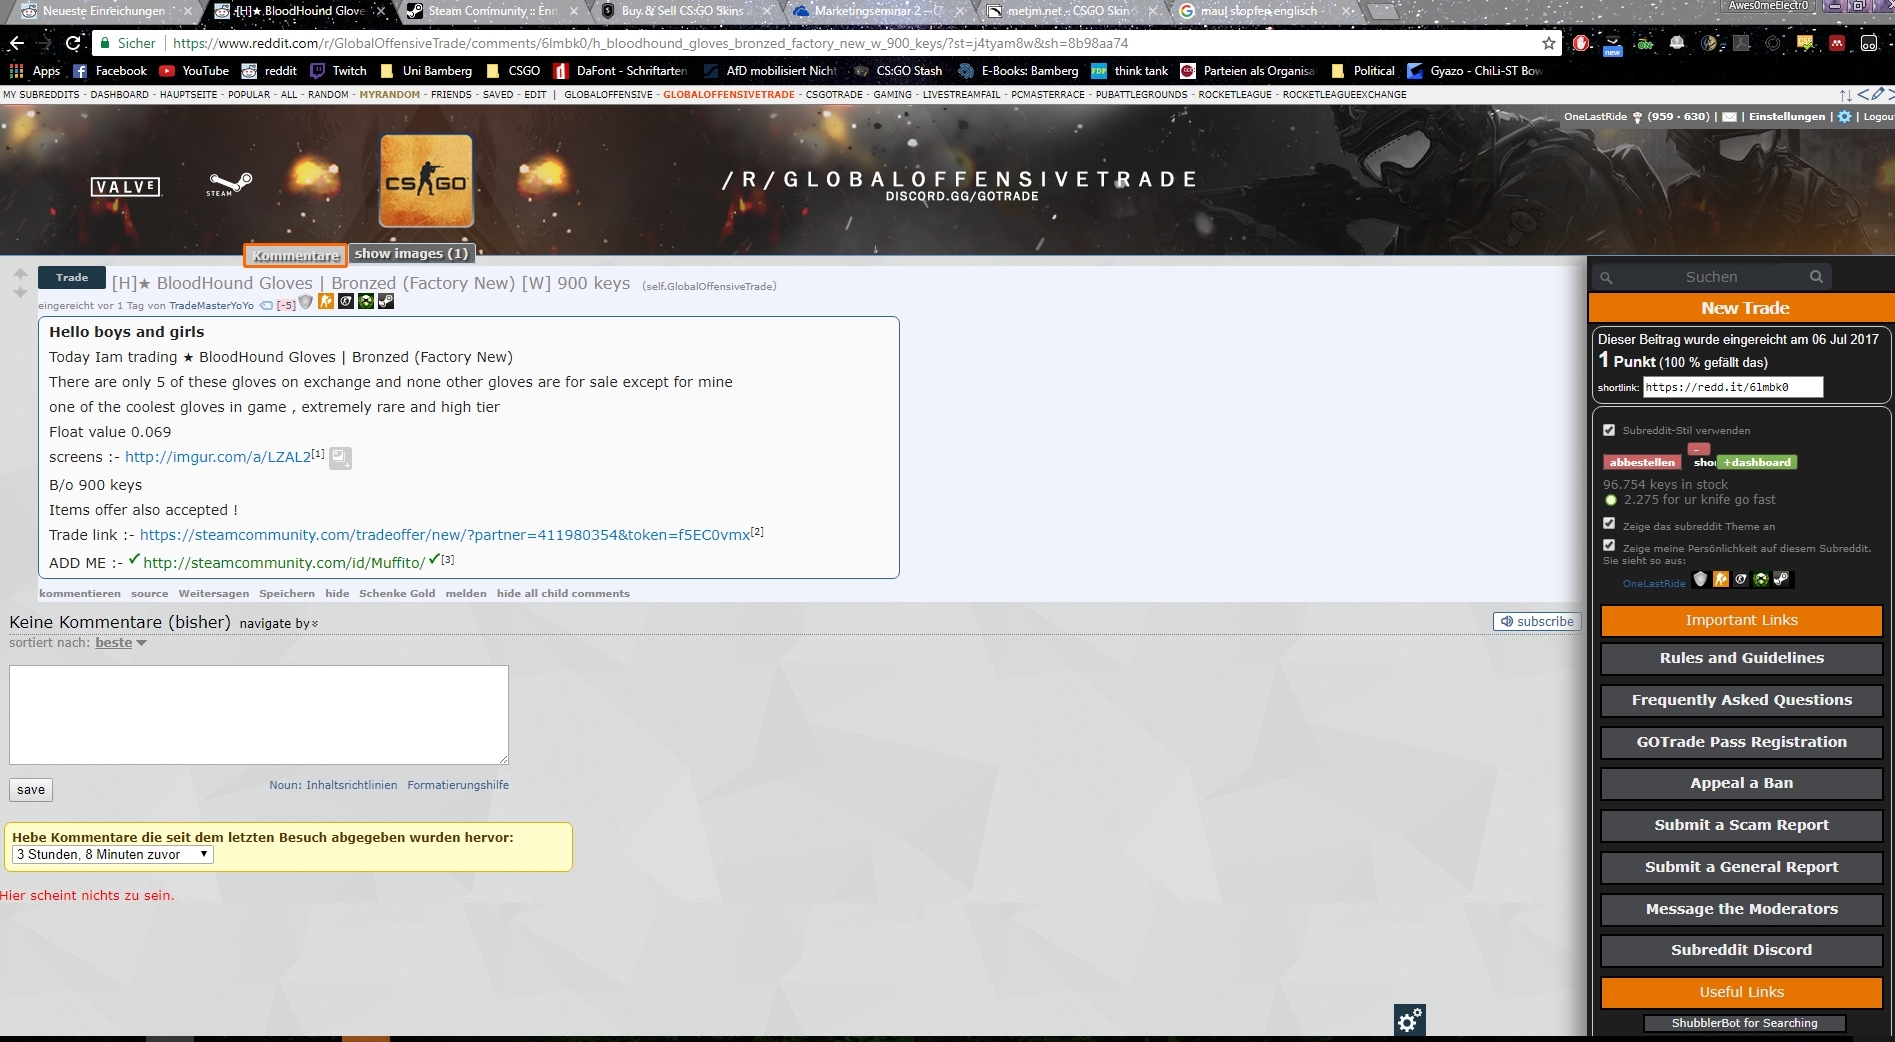Click Logout in the user bar

tap(1878, 117)
